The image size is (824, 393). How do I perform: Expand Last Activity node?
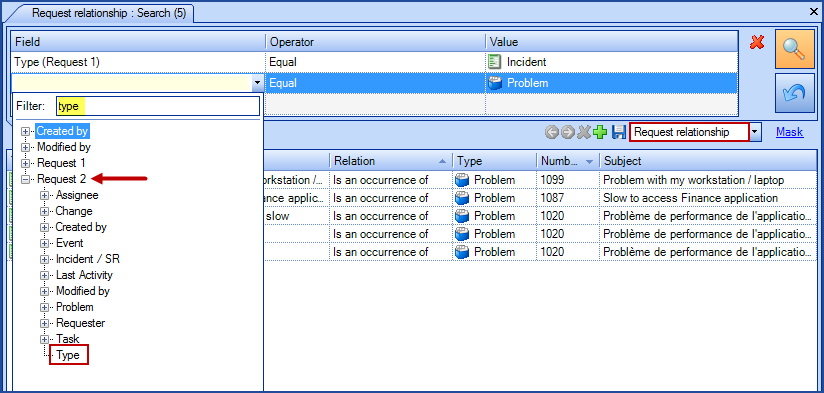click(x=44, y=275)
